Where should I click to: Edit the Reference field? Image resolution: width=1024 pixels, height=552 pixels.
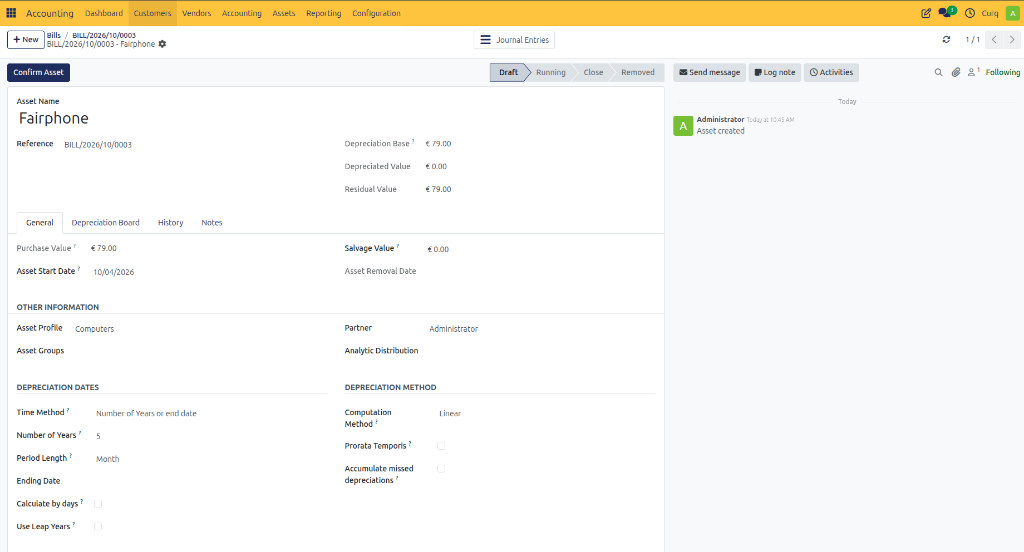pos(194,145)
